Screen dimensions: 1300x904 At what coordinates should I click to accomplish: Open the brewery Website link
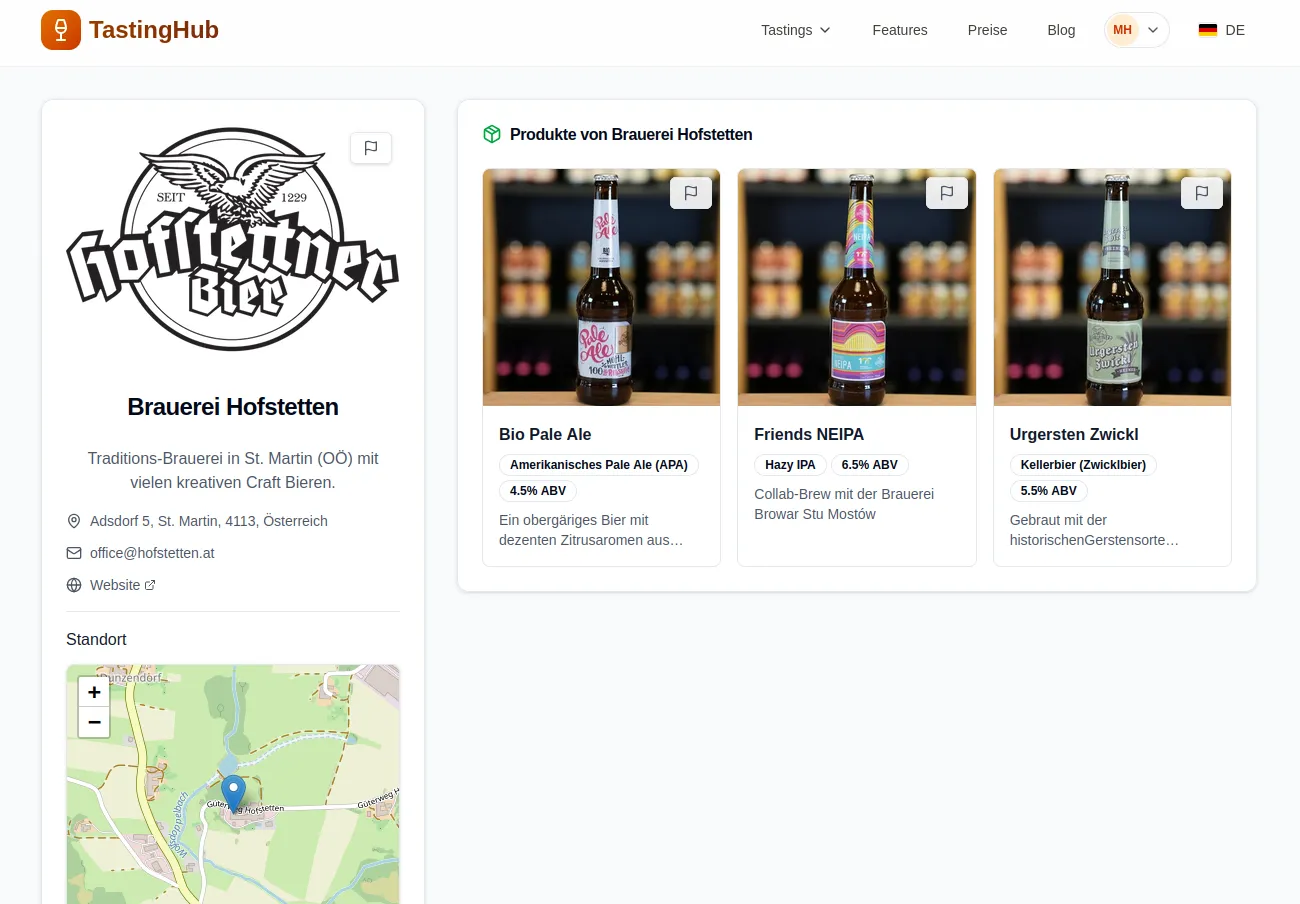point(116,584)
